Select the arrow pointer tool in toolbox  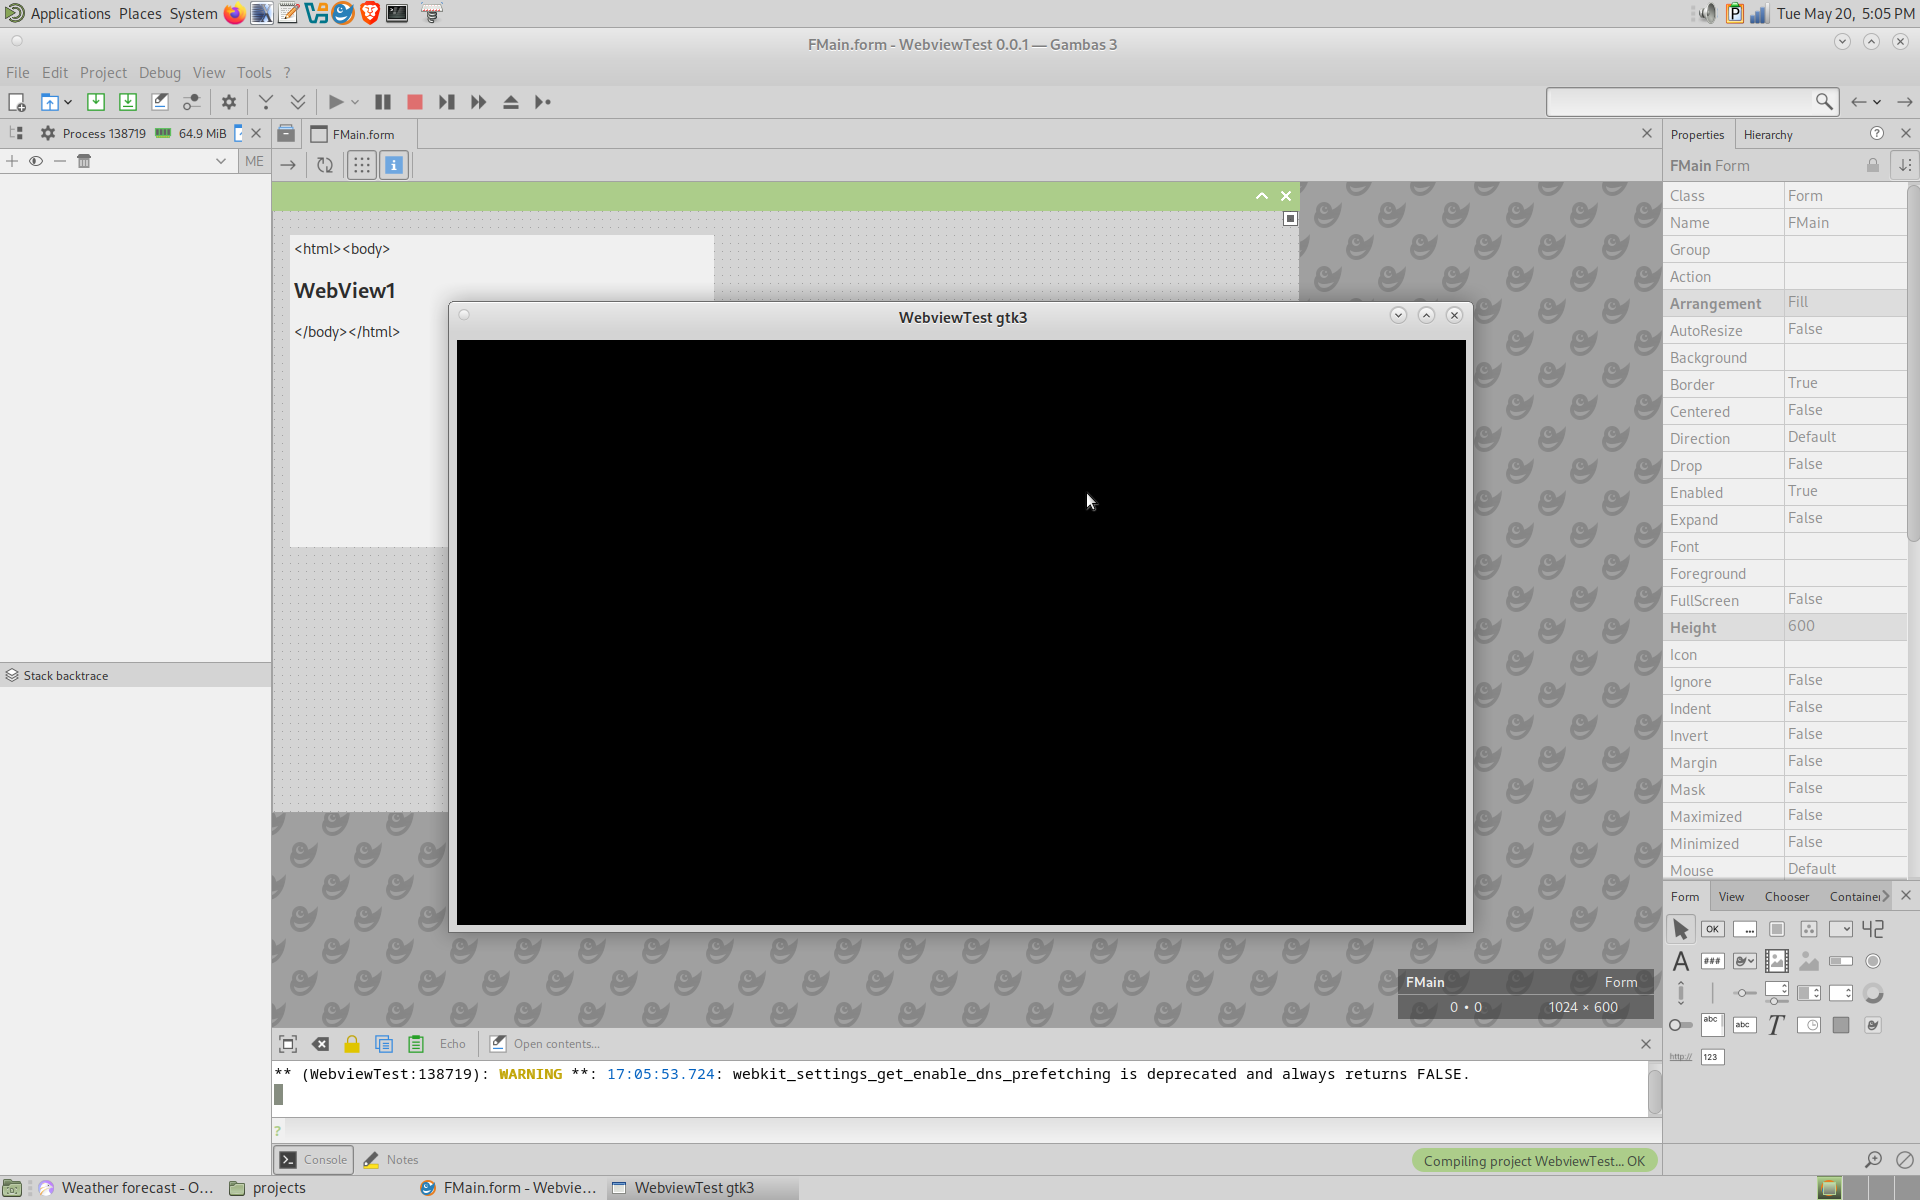(1681, 930)
